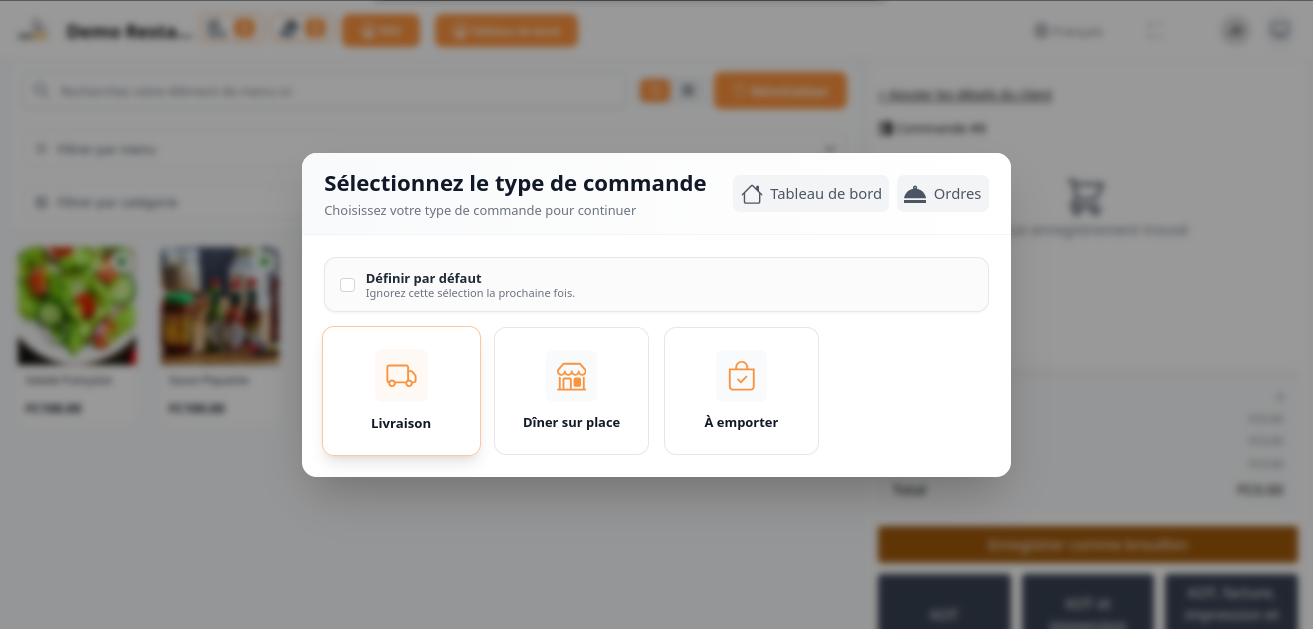Switch to grid view with the orange toggle
The height and width of the screenshot is (629, 1313).
pos(654,91)
